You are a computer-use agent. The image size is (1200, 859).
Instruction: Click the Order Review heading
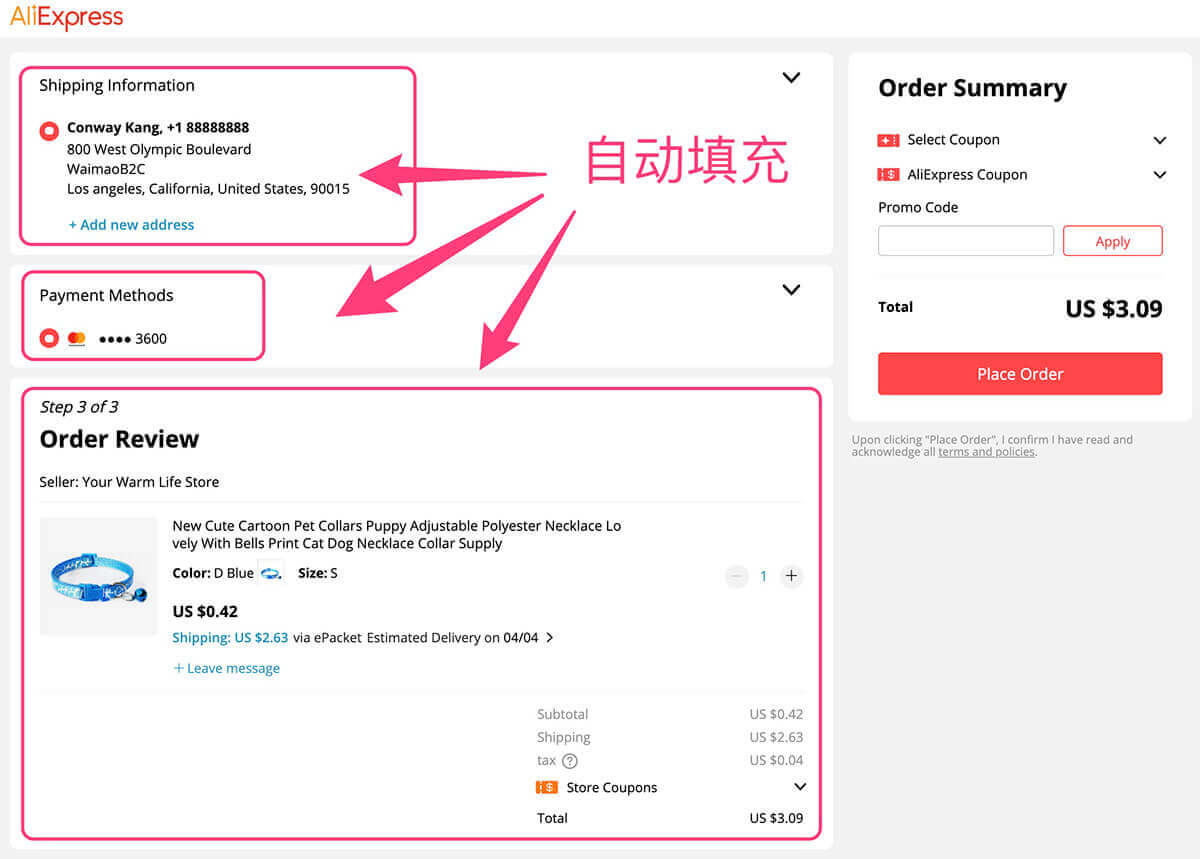point(119,439)
